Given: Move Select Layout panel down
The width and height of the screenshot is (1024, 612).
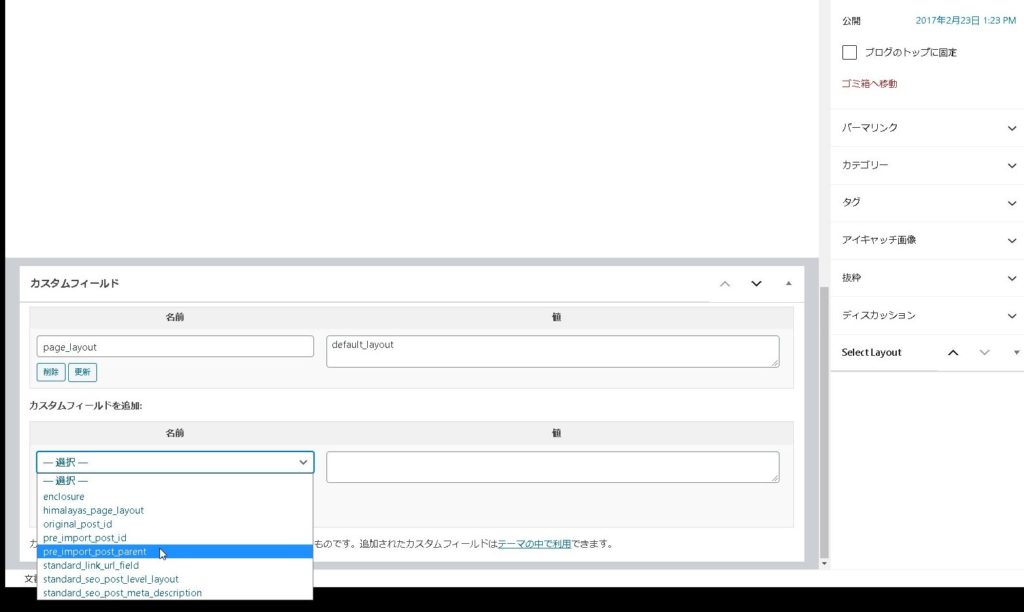Looking at the screenshot, I should [985, 352].
